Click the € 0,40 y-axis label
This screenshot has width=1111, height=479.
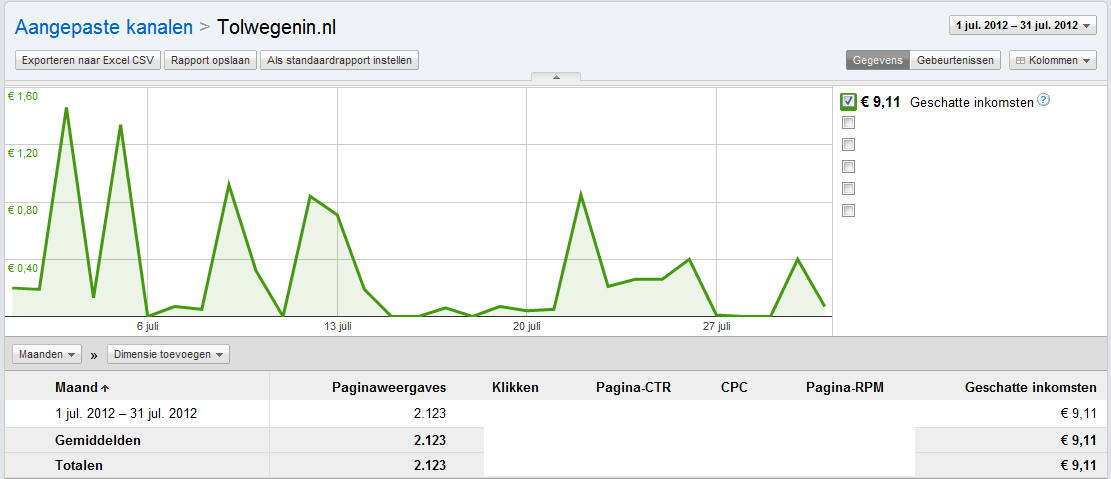[23, 268]
